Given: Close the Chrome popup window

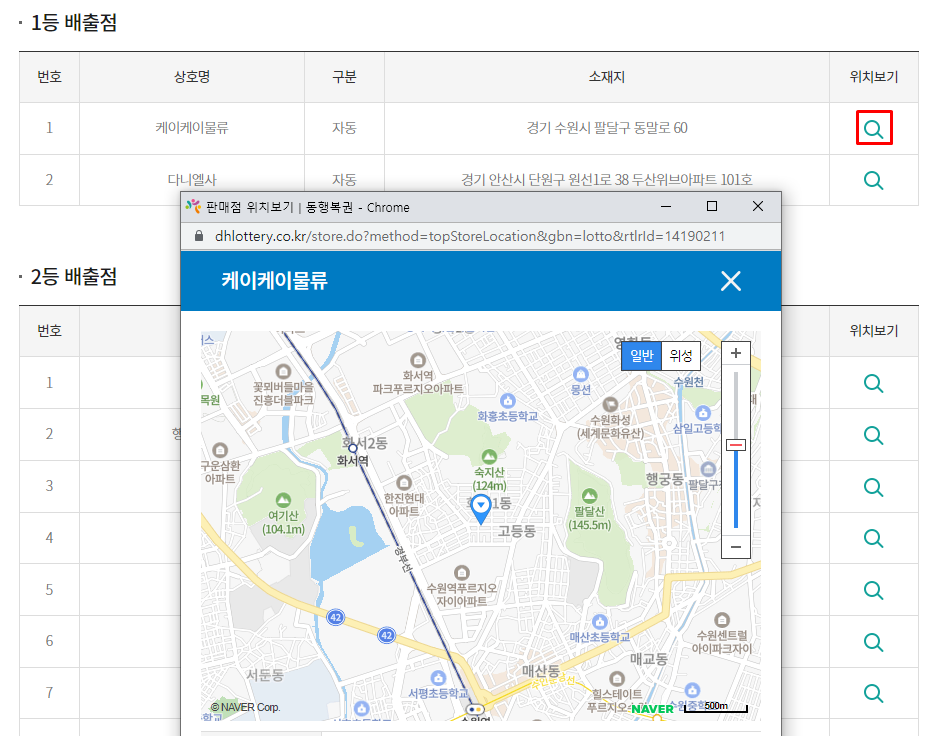Looking at the screenshot, I should [x=757, y=206].
